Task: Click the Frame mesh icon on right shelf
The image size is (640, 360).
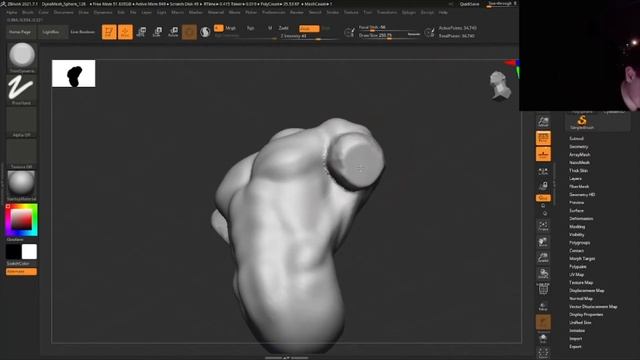Action: 543,226
